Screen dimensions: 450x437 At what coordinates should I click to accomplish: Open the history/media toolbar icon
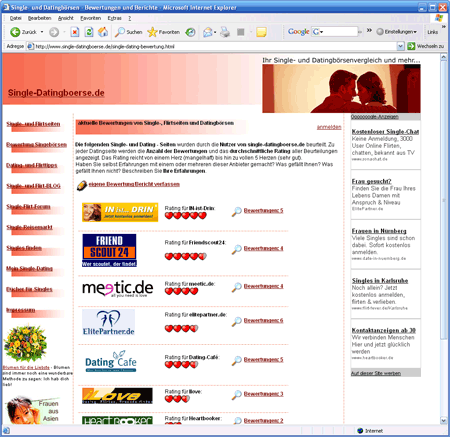pyautogui.click(x=190, y=32)
